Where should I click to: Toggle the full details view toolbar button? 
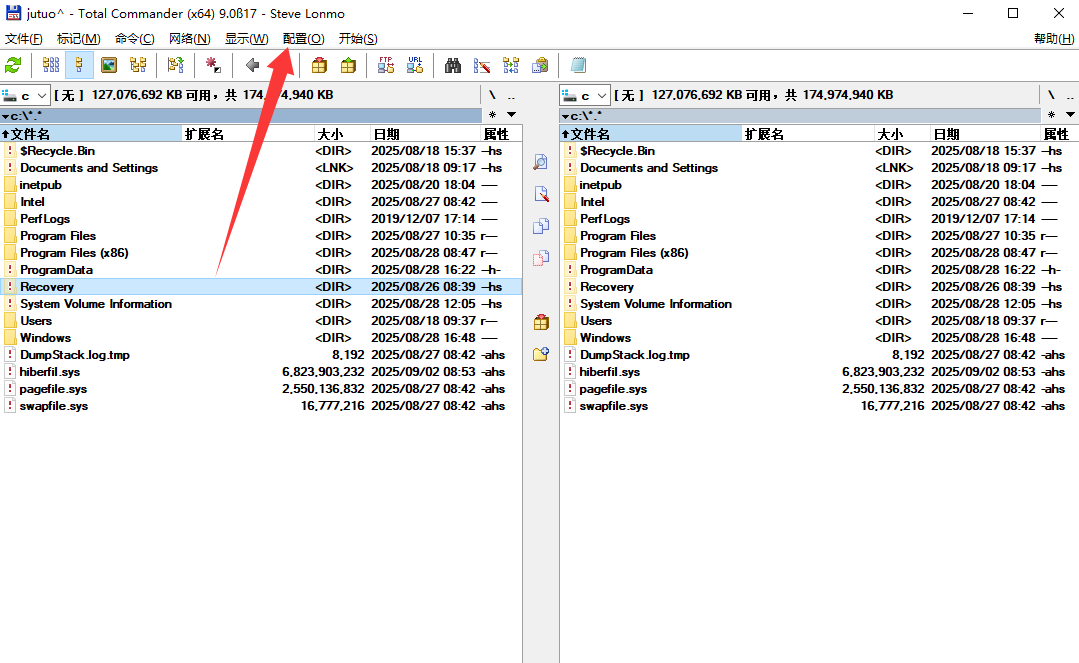[x=80, y=65]
